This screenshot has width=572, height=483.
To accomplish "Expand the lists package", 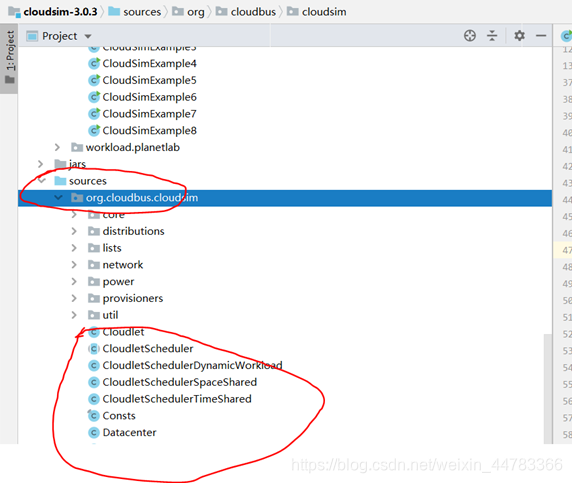I will pos(74,248).
